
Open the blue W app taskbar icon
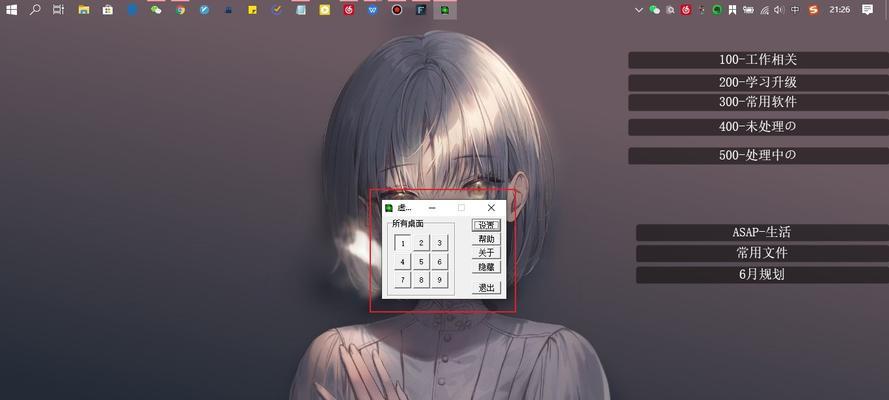coord(372,10)
